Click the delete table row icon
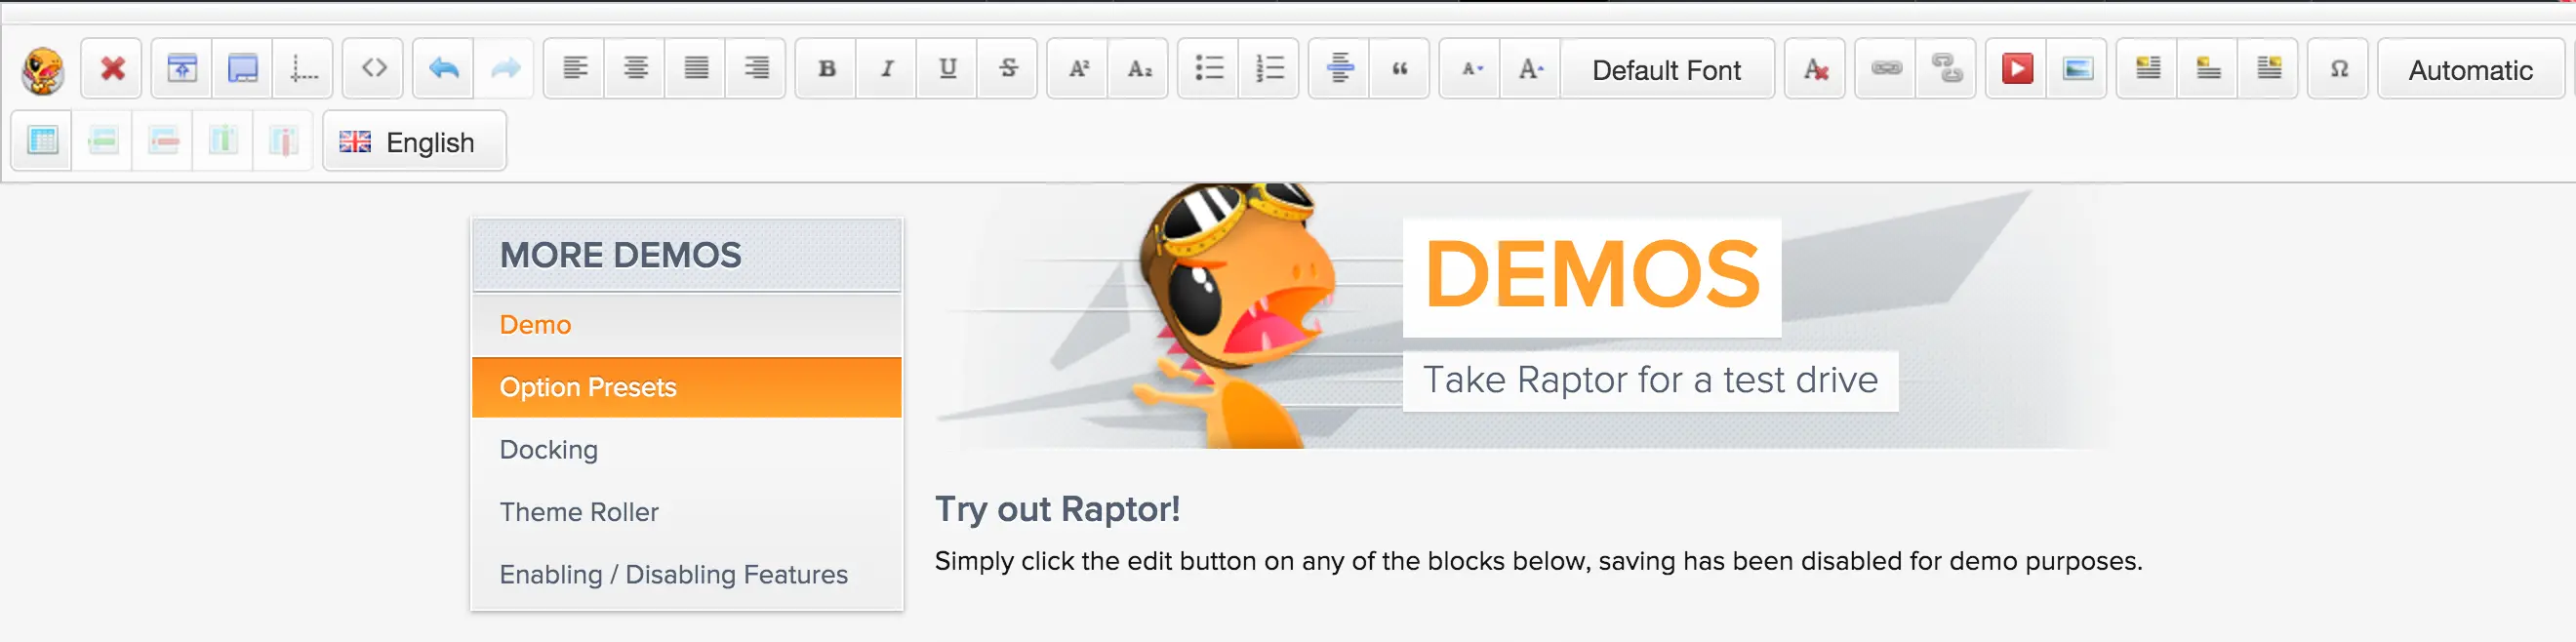Viewport: 2576px width, 642px height. (x=163, y=141)
